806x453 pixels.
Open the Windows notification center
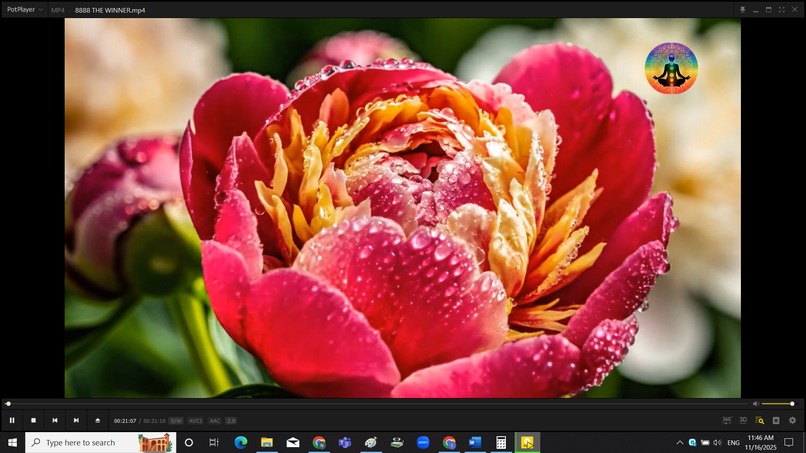[789, 443]
